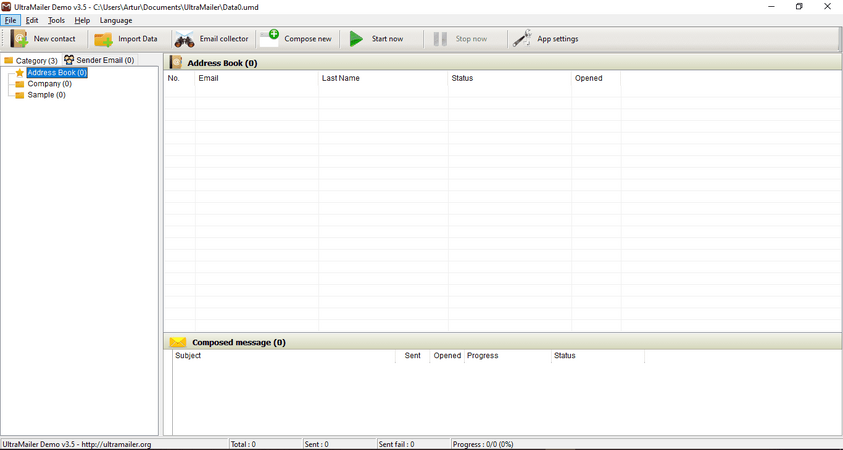Click the Stop now button label
The height and width of the screenshot is (450, 843).
471,39
